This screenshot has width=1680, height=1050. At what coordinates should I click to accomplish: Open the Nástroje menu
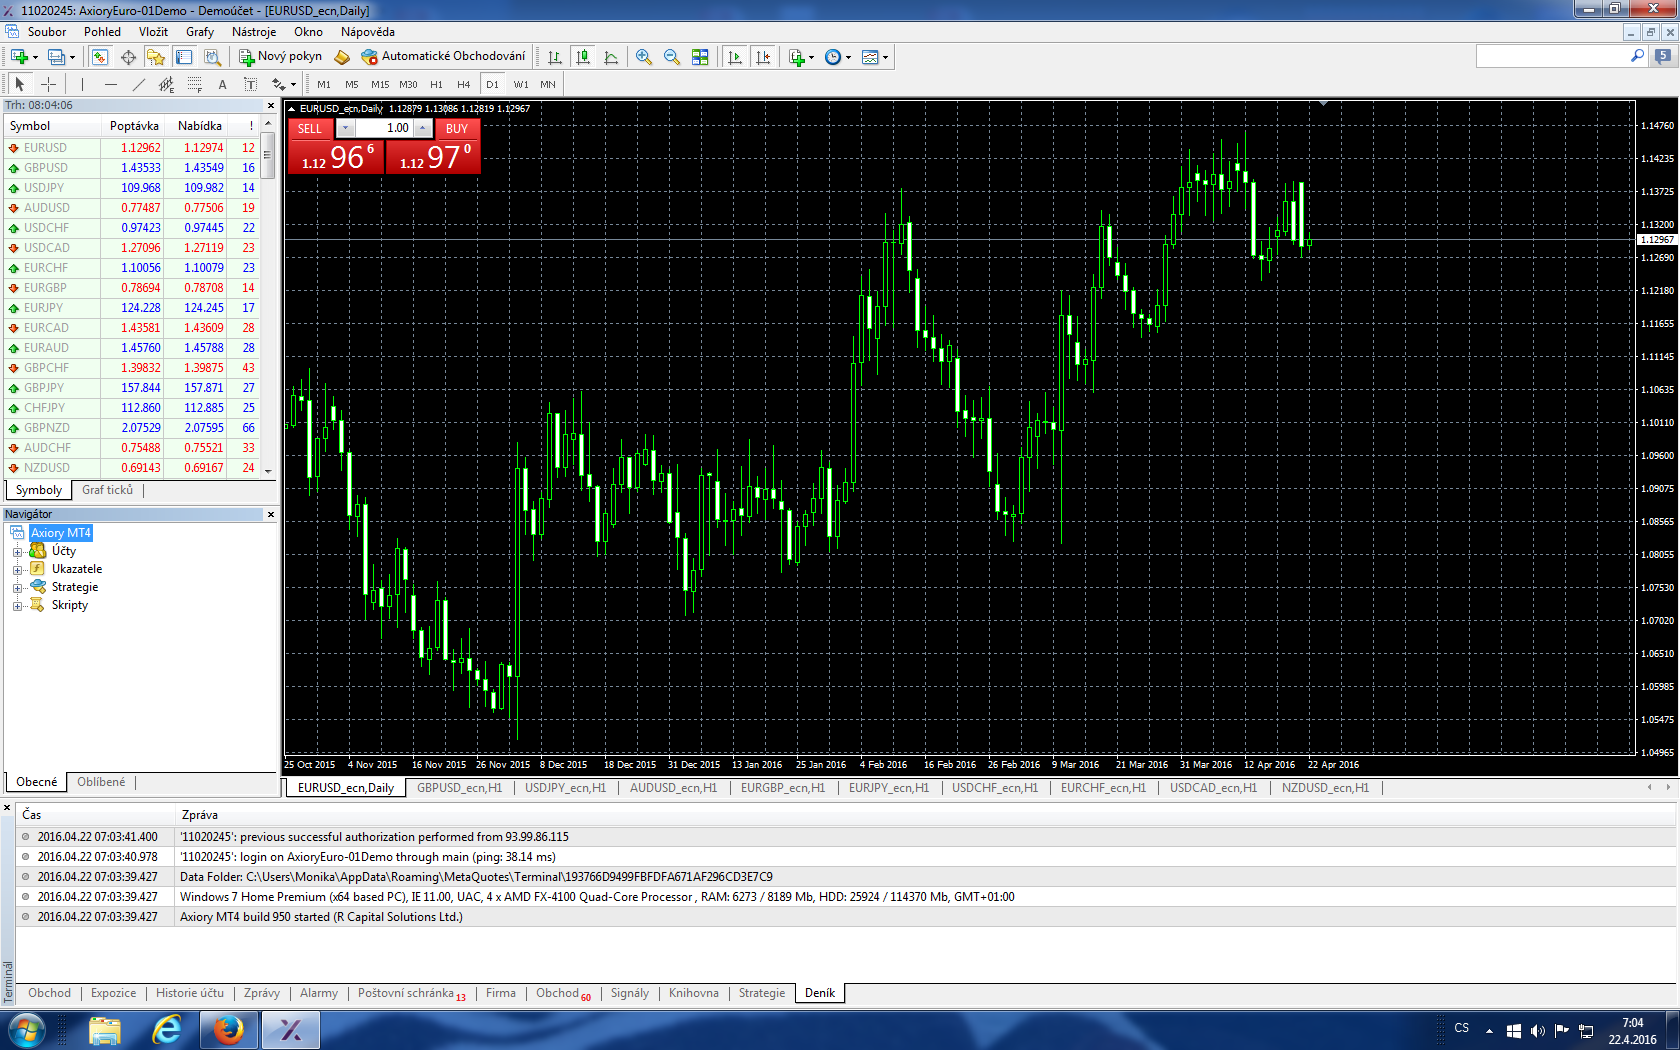point(254,32)
